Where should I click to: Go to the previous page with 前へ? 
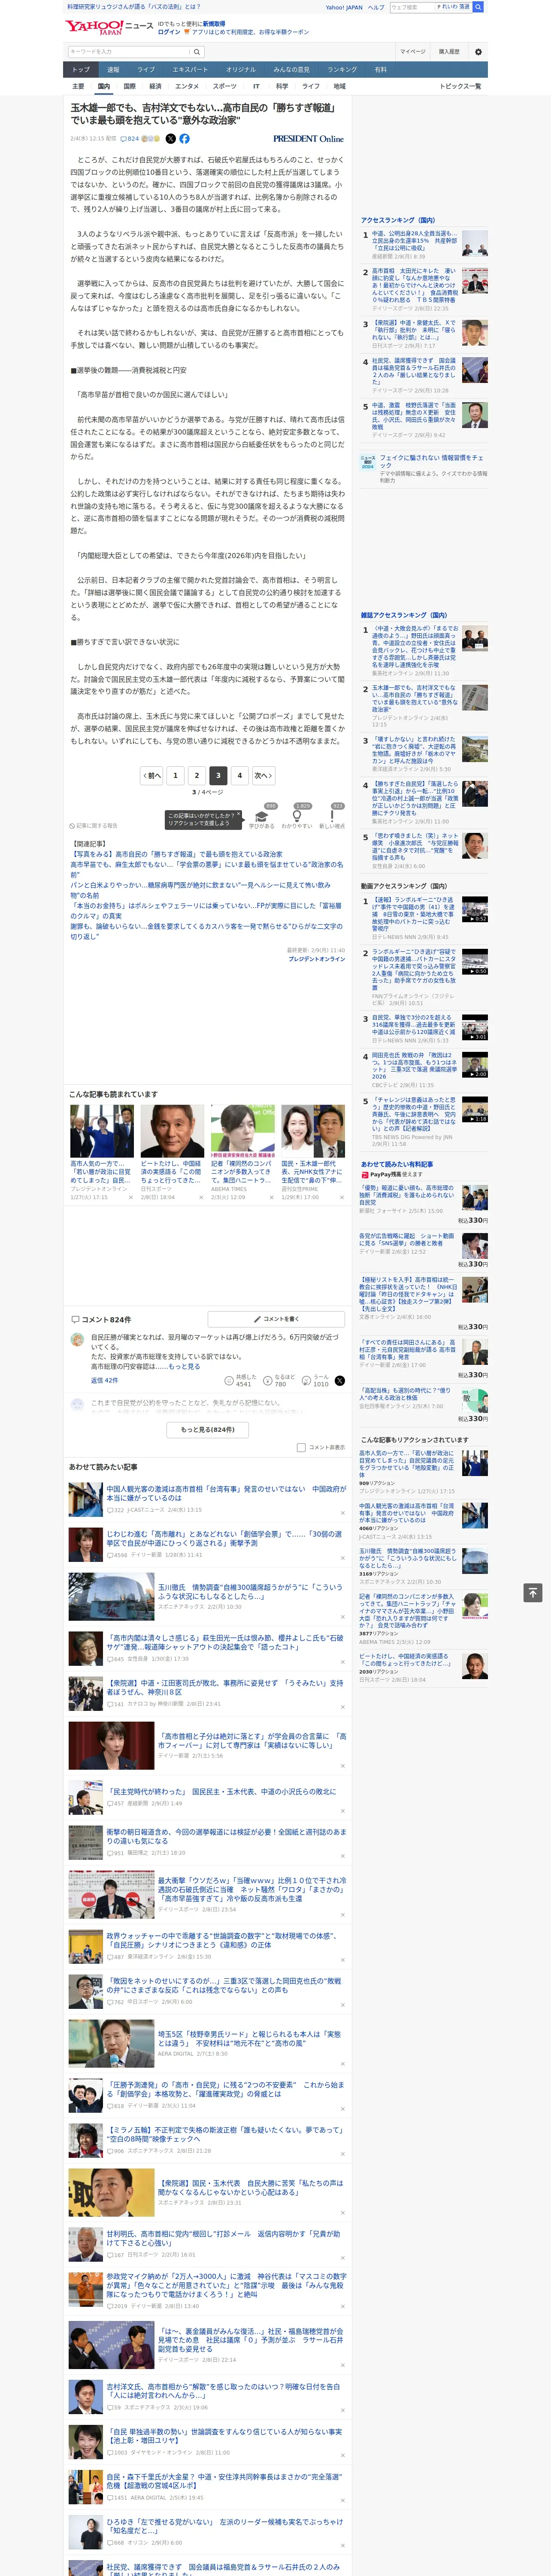[x=152, y=775]
